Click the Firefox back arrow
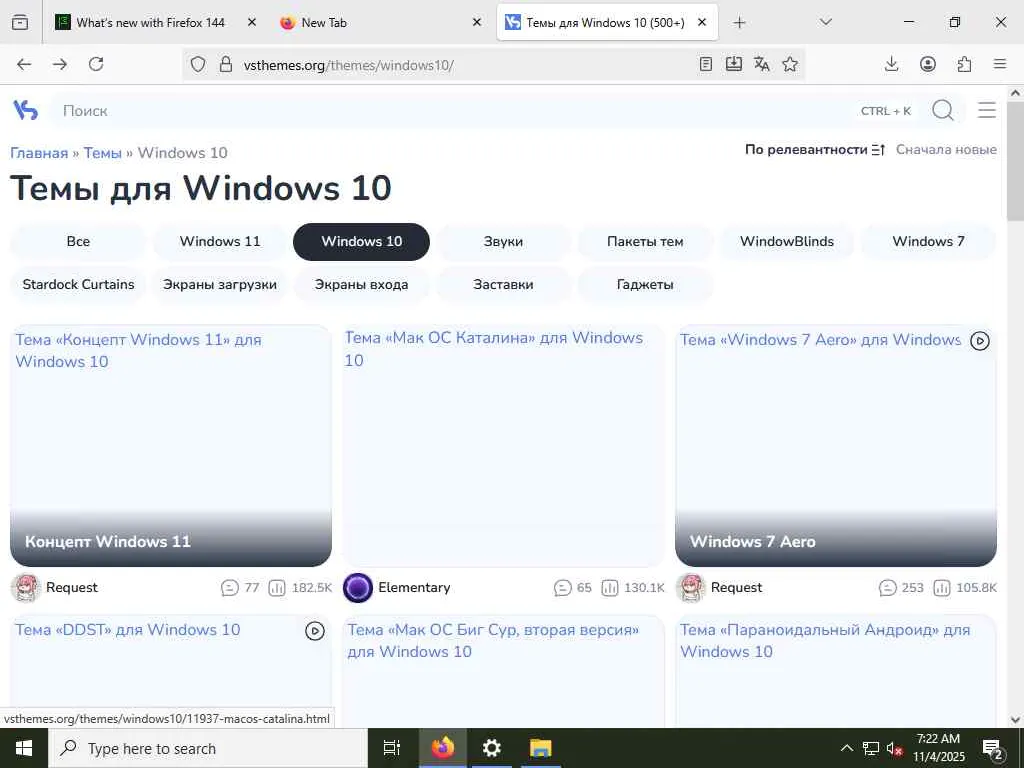 click(24, 64)
